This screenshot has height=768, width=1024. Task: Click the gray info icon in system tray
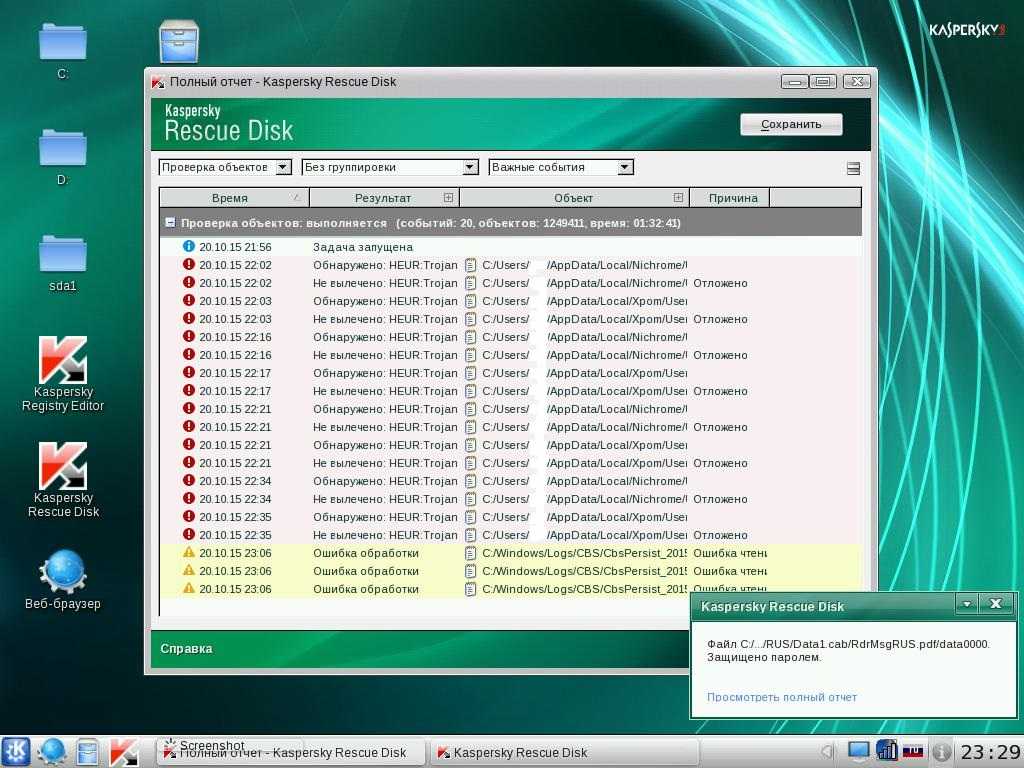click(x=940, y=752)
